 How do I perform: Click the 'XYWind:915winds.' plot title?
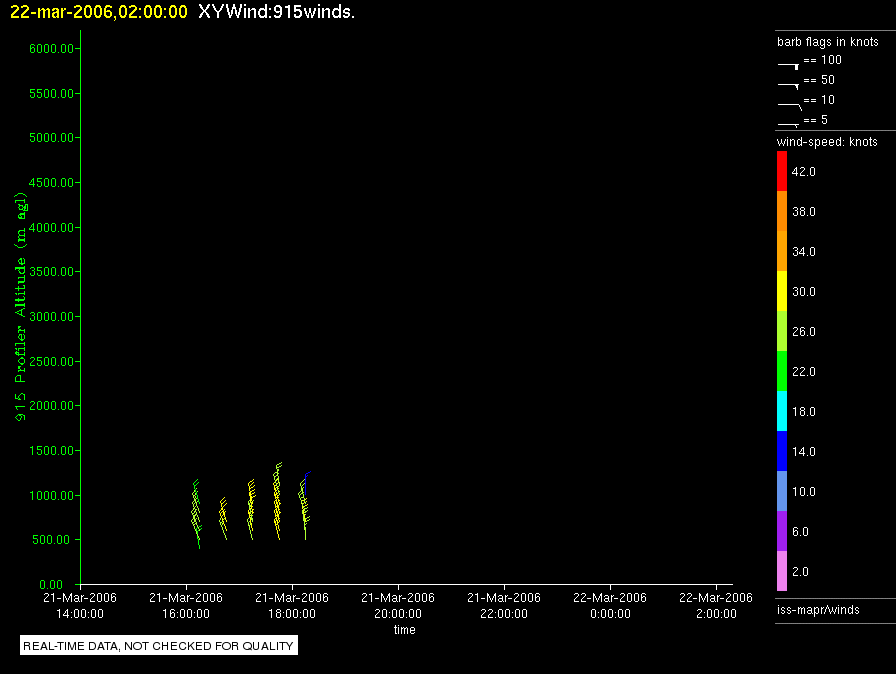[277, 12]
